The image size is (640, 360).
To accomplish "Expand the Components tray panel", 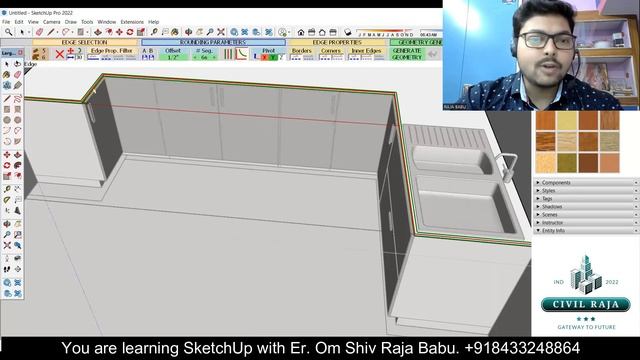I will 586,182.
